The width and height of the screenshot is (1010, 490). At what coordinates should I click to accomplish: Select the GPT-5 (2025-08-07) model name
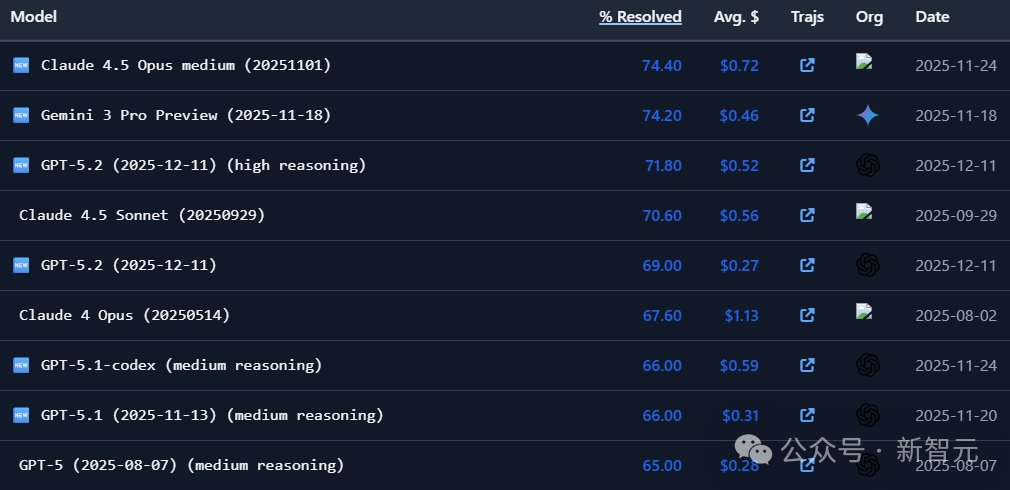pyautogui.click(x=182, y=465)
